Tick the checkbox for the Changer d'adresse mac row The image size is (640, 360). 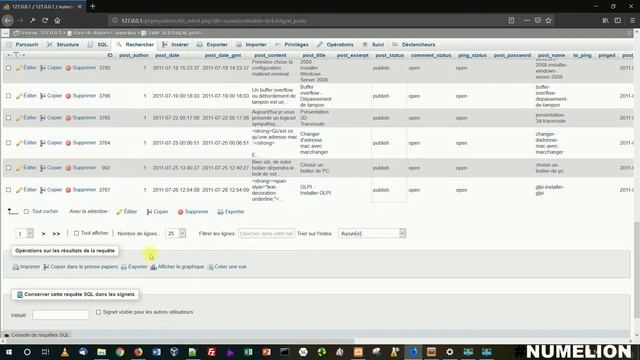(x=9, y=143)
